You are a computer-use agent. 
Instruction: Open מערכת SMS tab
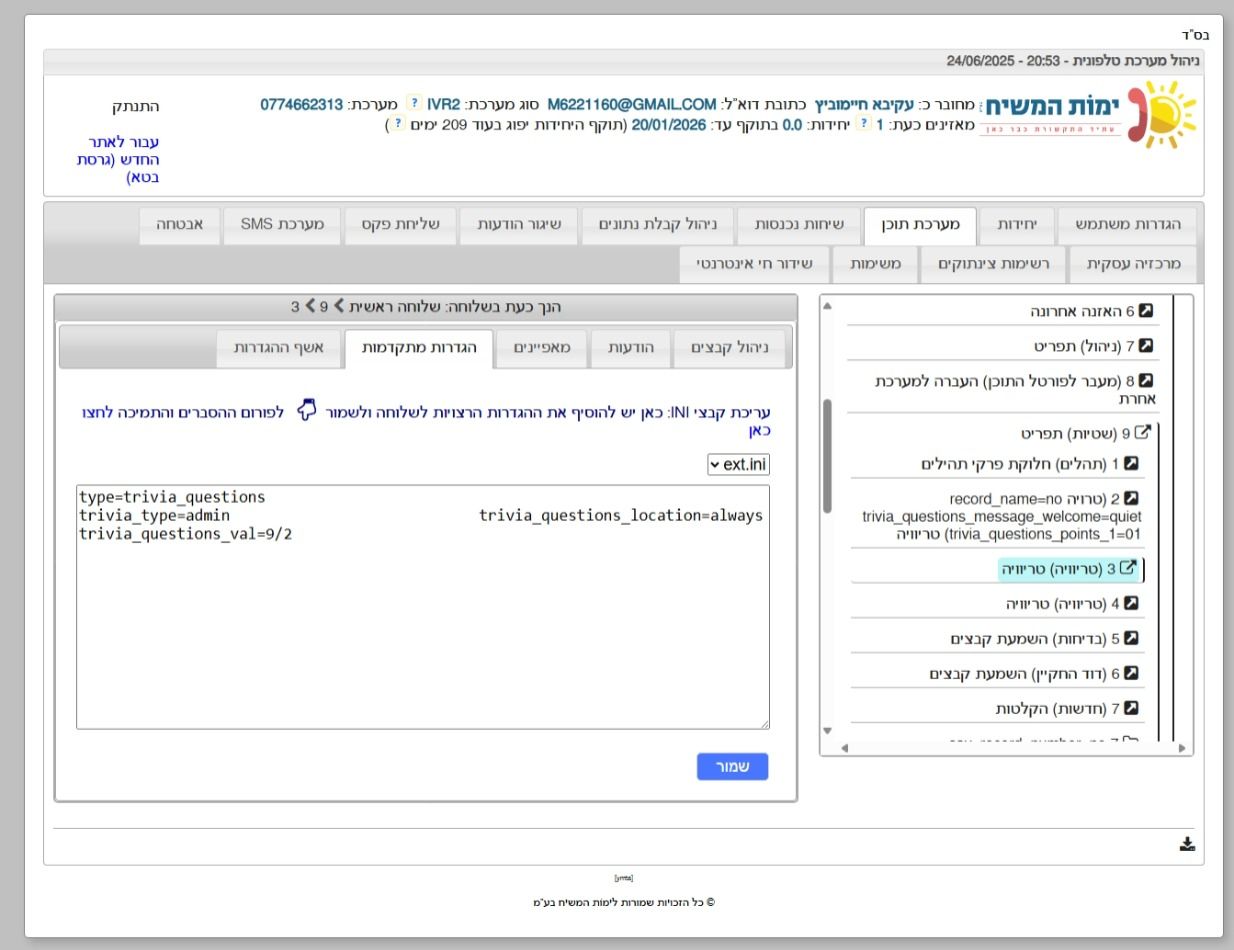coord(282,225)
